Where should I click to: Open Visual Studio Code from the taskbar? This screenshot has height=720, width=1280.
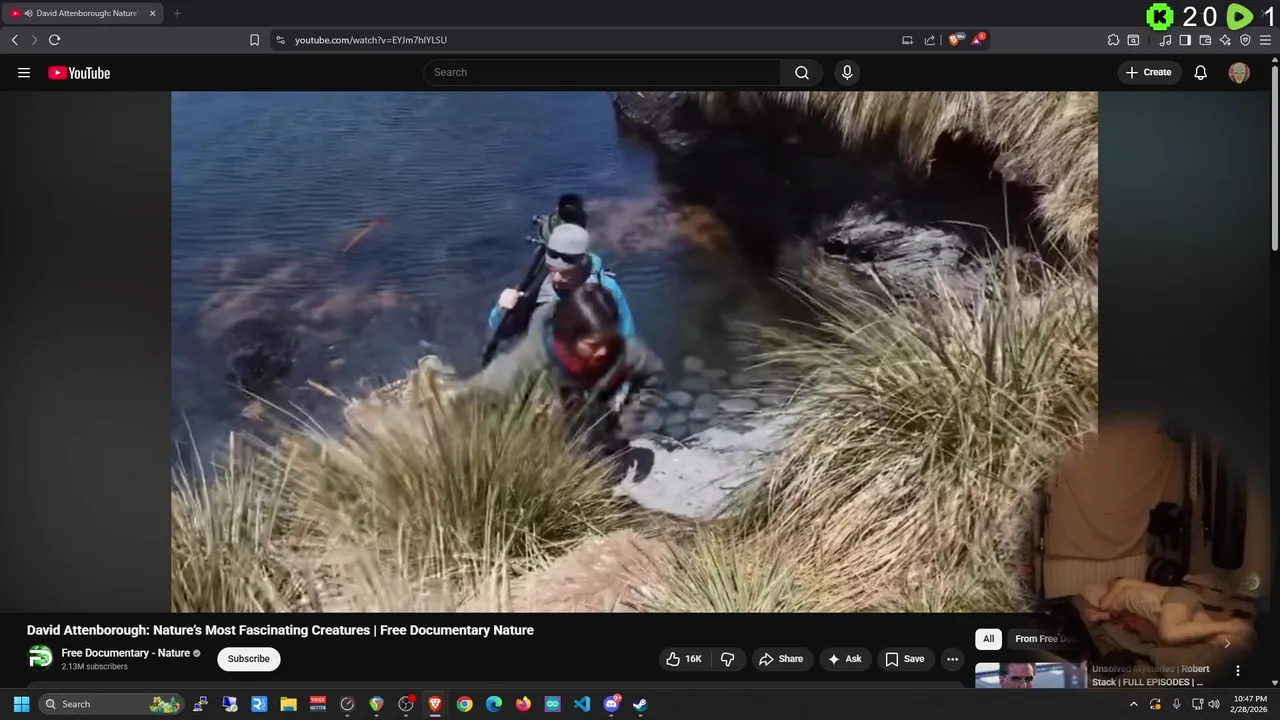click(581, 704)
